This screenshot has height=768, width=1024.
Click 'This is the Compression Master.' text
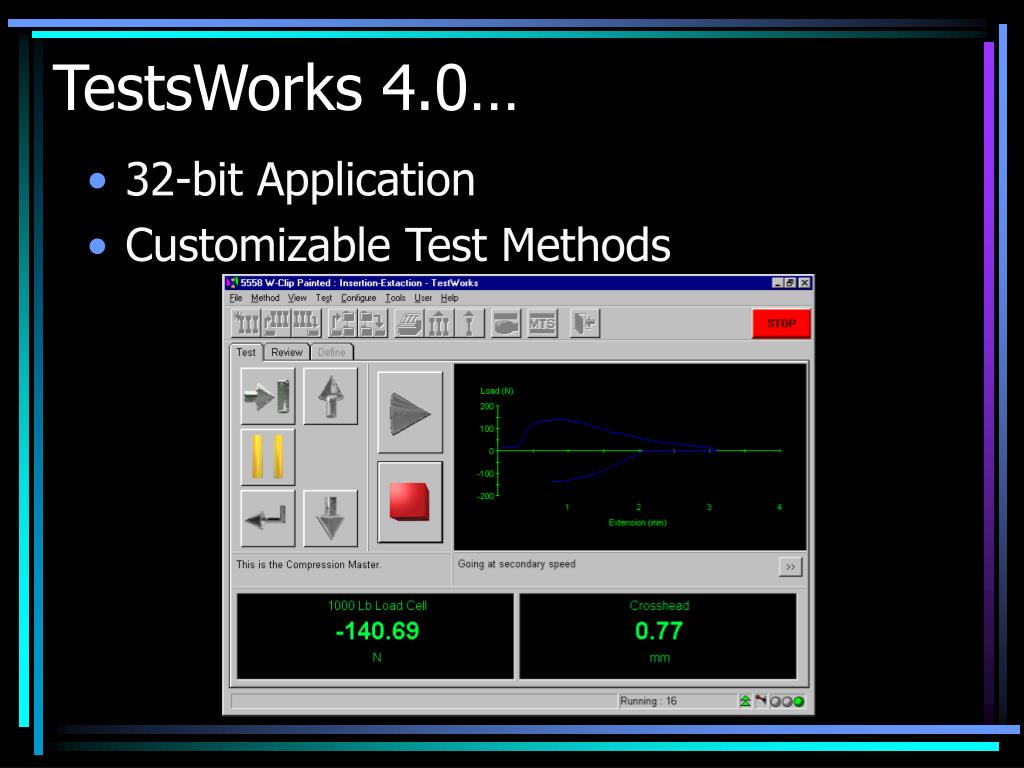tap(309, 564)
